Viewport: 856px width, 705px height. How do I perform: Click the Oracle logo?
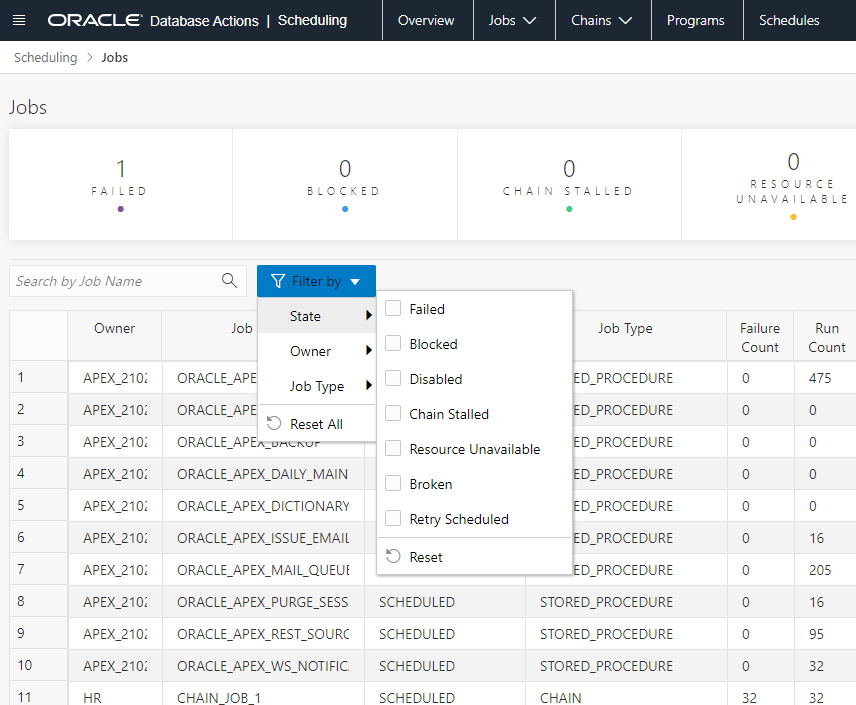[94, 20]
